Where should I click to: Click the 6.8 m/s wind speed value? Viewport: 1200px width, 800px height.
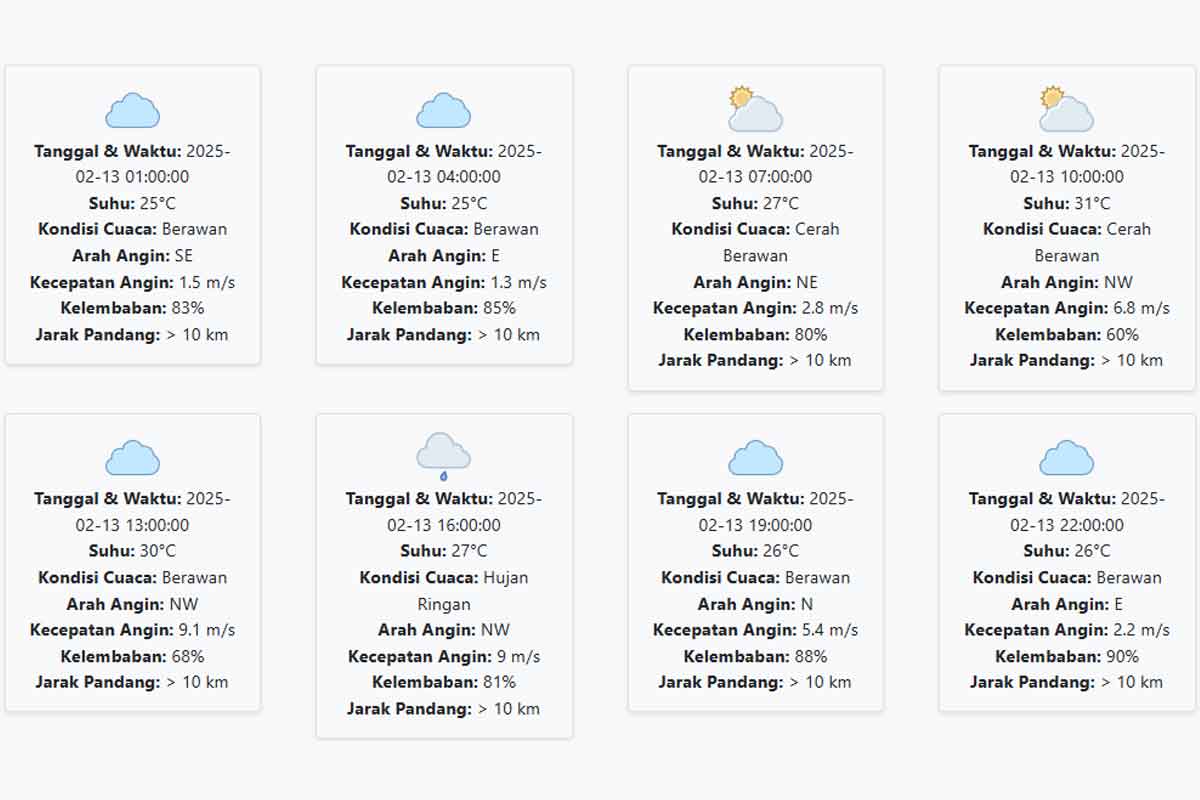click(x=1140, y=307)
